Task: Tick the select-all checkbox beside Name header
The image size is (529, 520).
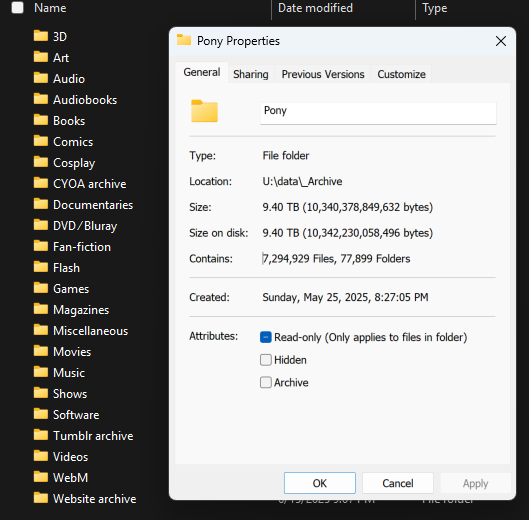Action: (18, 8)
